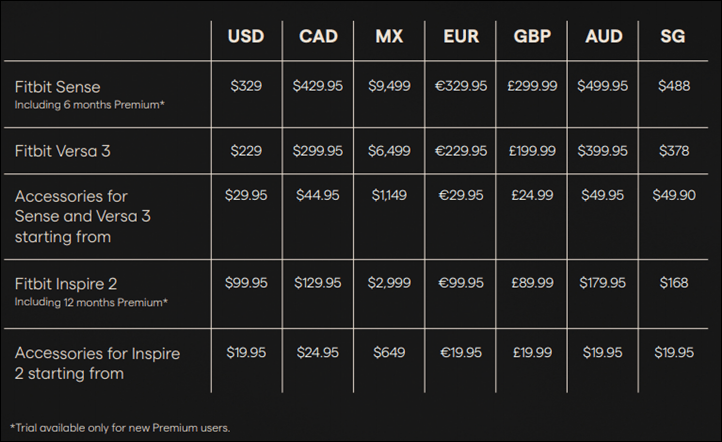Select the Versa 3 price in GBP £199.99
This screenshot has height=442, width=722.
pyautogui.click(x=532, y=151)
